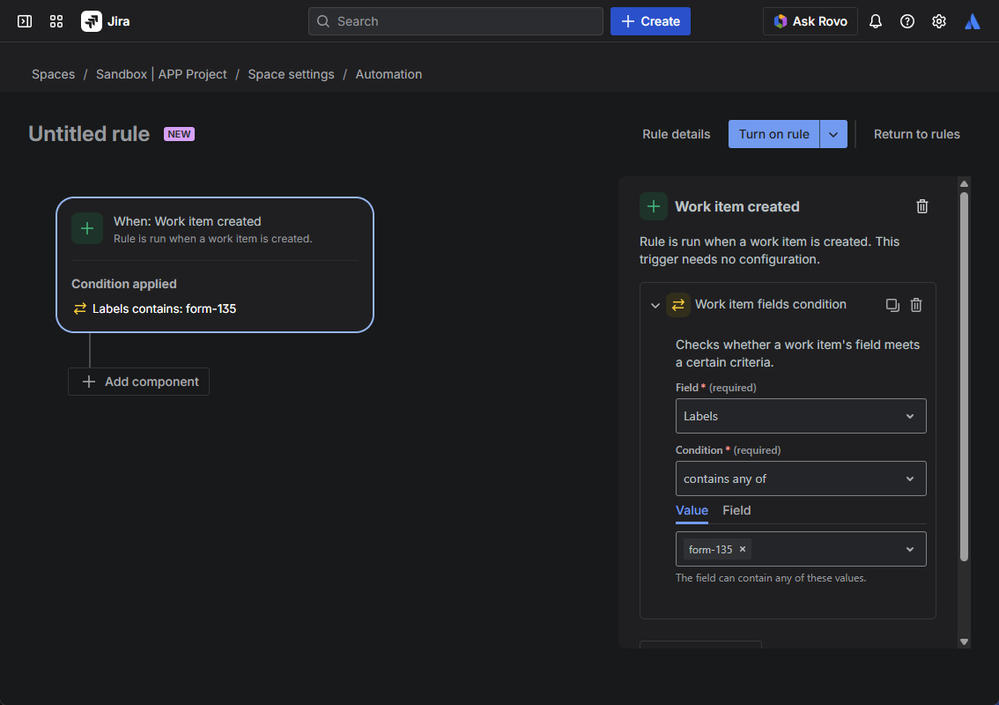Open Sandbox | APP Project breadcrumb
This screenshot has width=999, height=705.
(x=161, y=75)
